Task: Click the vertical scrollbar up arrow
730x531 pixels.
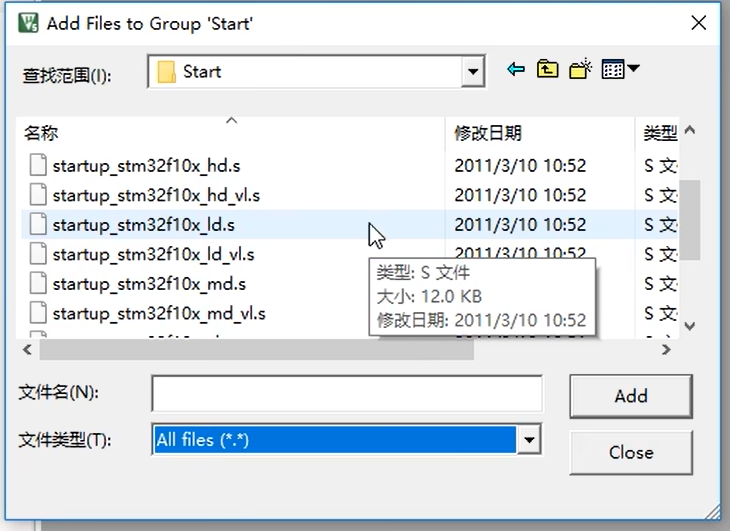Action: coord(690,130)
